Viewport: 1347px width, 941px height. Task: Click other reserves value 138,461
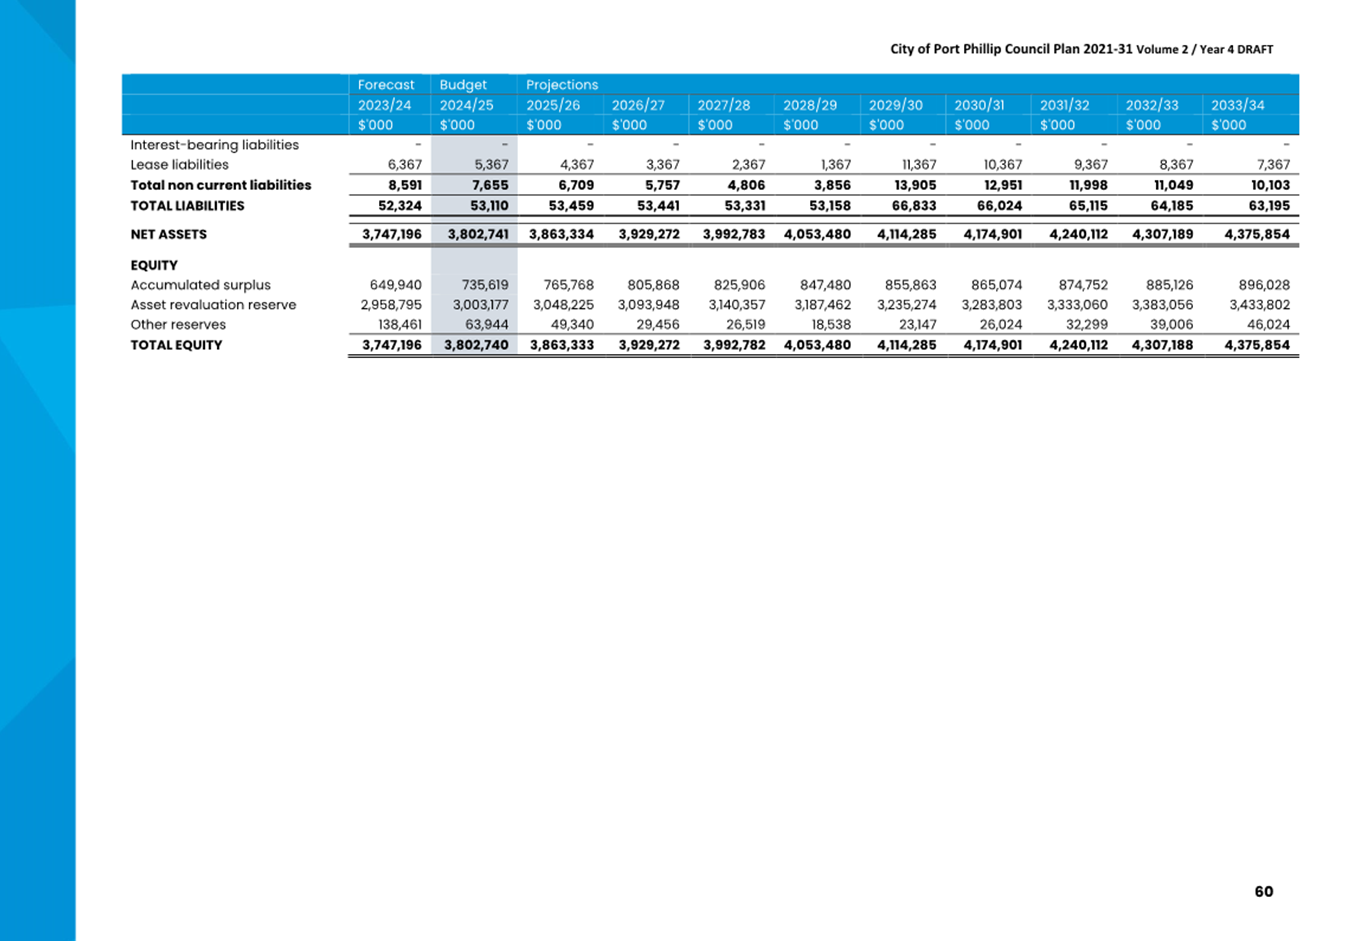coord(398,325)
